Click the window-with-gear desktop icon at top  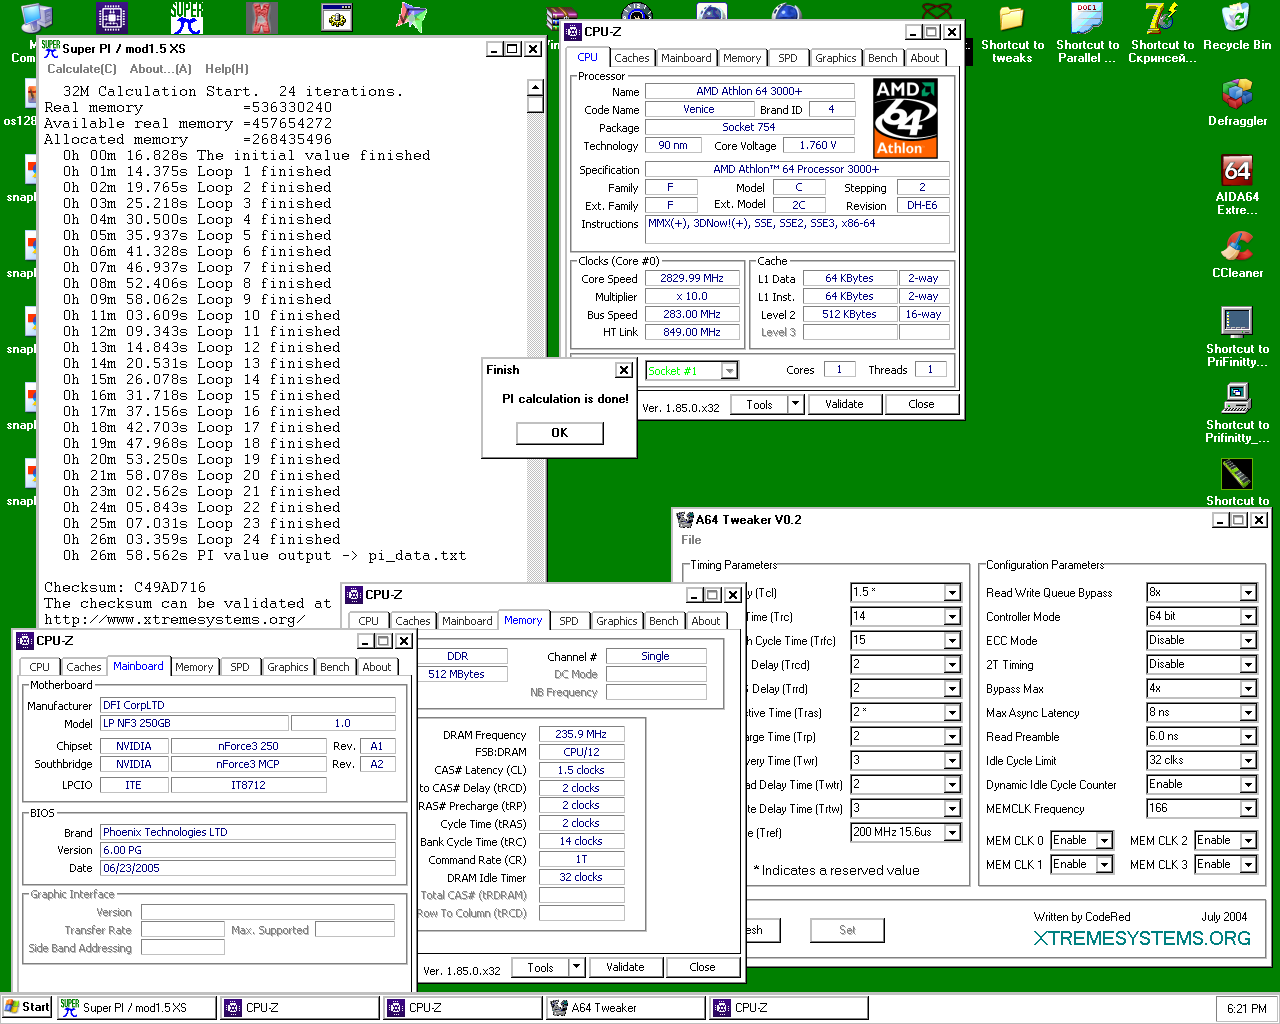coord(337,18)
